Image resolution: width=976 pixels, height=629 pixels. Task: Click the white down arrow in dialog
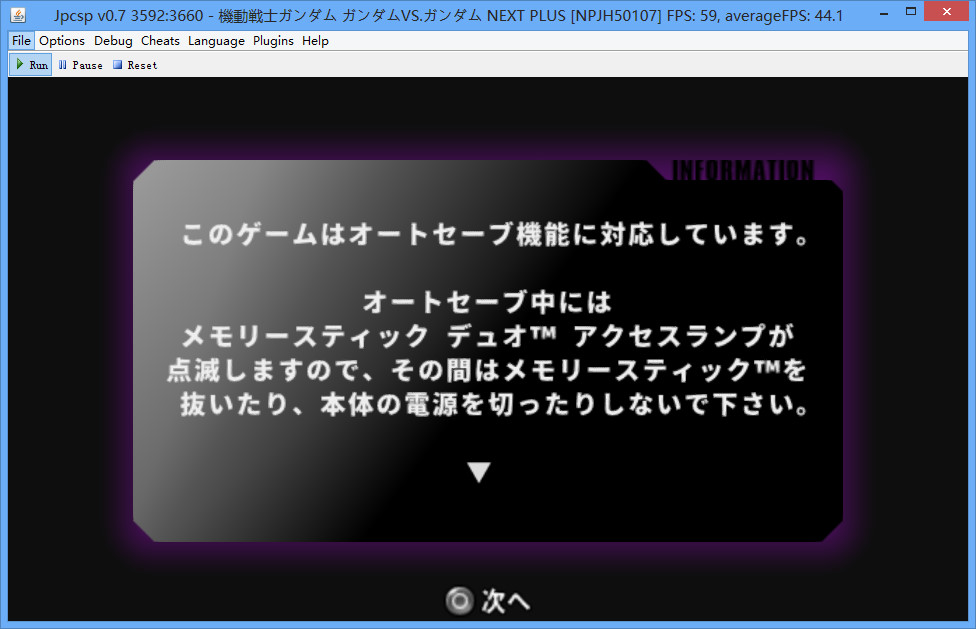pyautogui.click(x=479, y=472)
